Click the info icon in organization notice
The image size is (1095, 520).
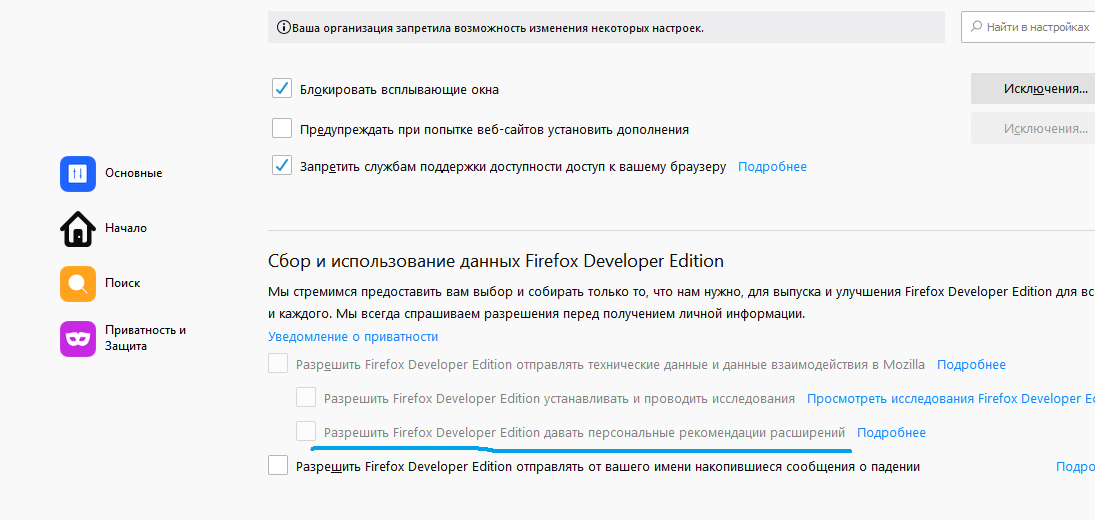[x=284, y=28]
